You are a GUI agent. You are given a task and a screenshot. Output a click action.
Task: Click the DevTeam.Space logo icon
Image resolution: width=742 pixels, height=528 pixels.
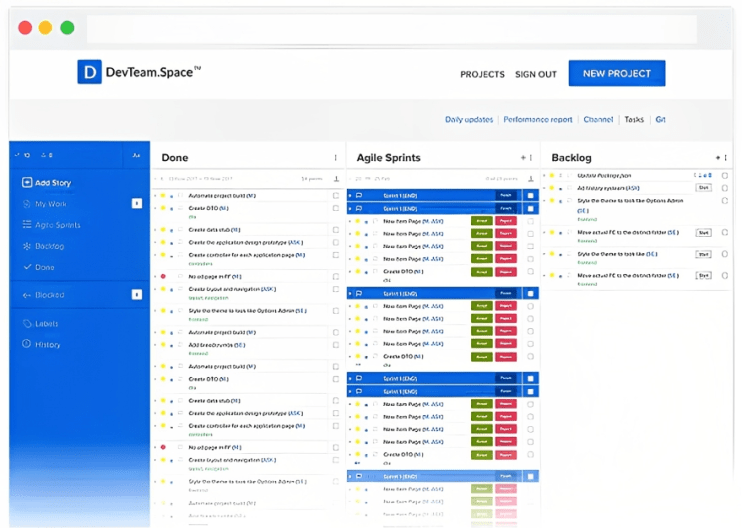pos(90,72)
